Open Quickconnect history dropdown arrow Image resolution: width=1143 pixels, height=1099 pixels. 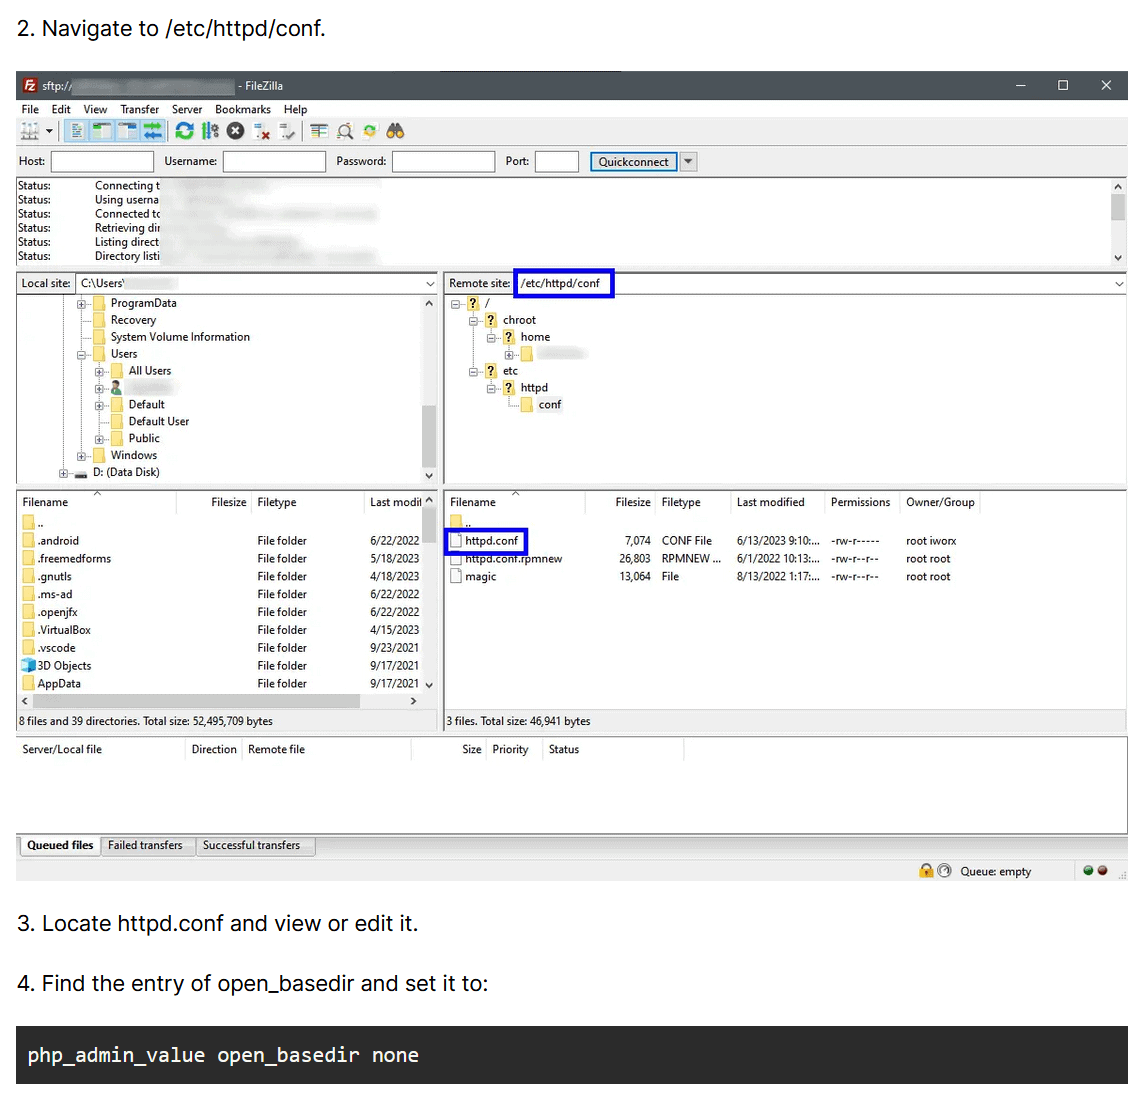pyautogui.click(x=688, y=162)
